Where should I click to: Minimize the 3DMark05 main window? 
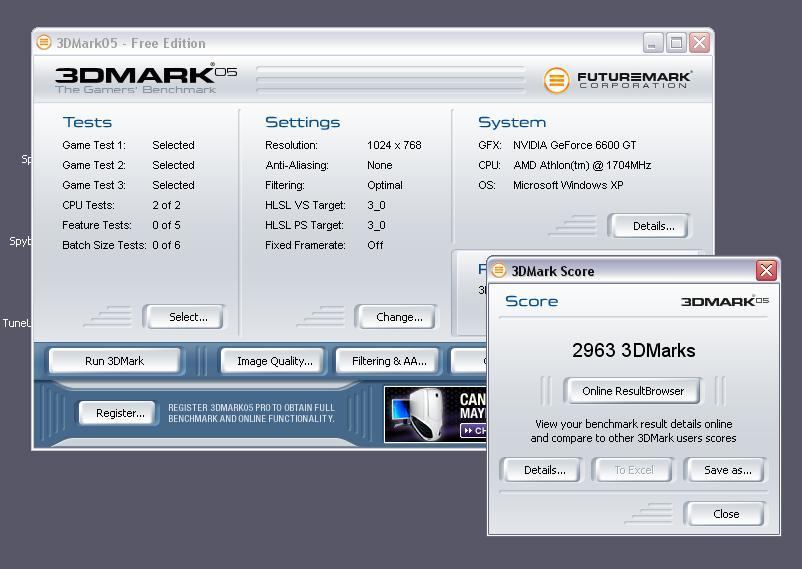point(653,43)
